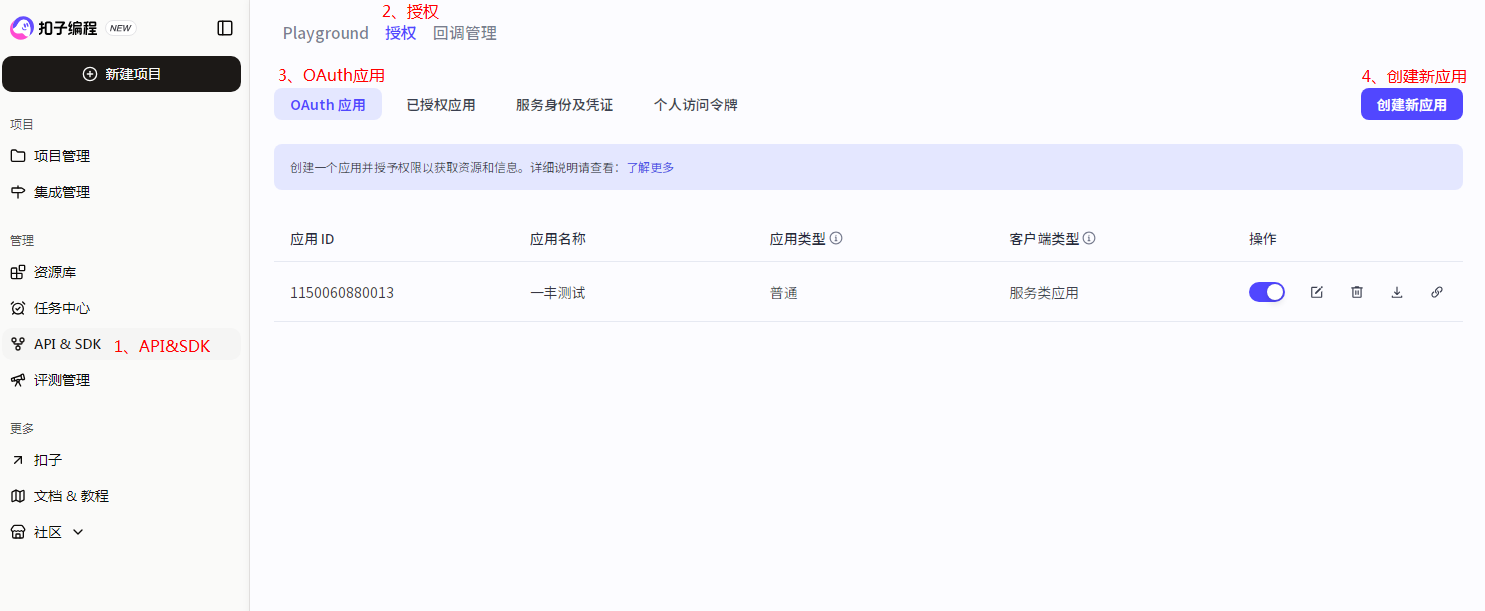The image size is (1485, 611).
Task: Click the 创建新应用 button
Action: point(1411,105)
